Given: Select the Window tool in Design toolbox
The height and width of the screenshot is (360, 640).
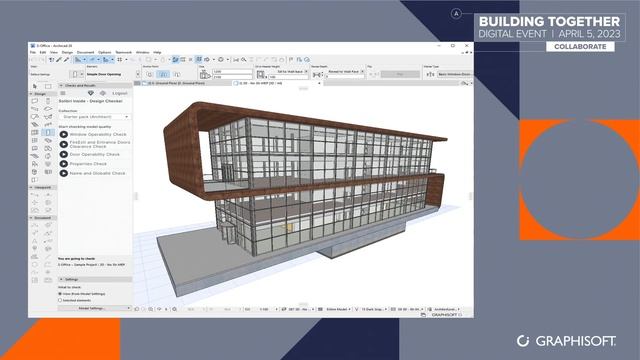Looking at the screenshot, I should pyautogui.click(x=35, y=133).
